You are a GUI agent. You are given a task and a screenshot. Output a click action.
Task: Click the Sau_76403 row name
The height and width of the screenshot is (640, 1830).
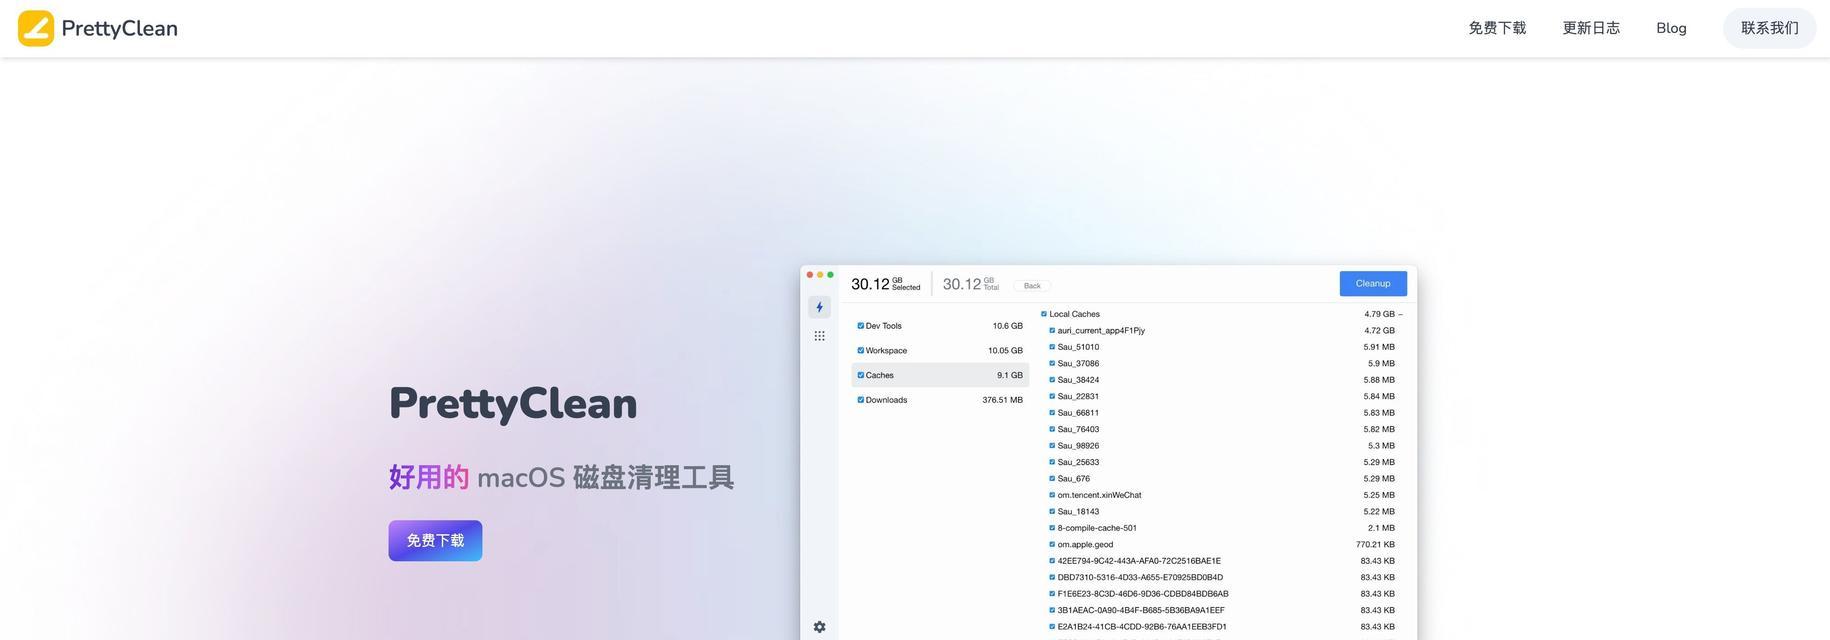coord(1078,430)
